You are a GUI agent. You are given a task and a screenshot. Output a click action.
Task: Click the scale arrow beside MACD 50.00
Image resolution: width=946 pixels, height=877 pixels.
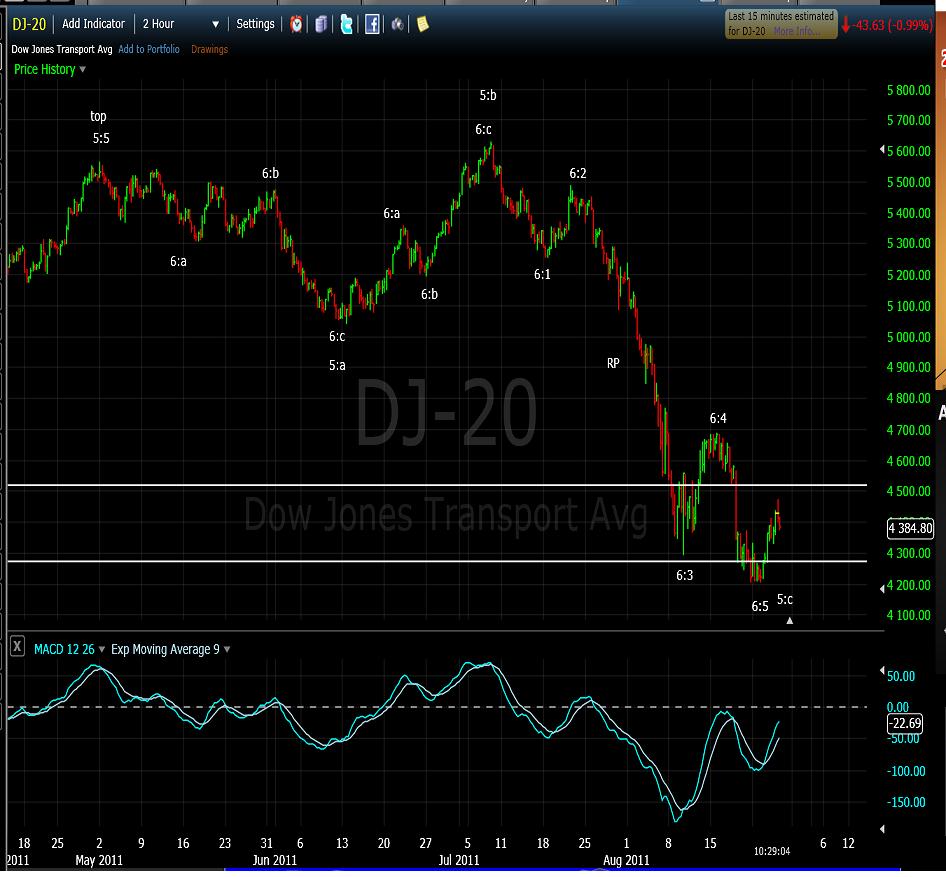coord(882,670)
